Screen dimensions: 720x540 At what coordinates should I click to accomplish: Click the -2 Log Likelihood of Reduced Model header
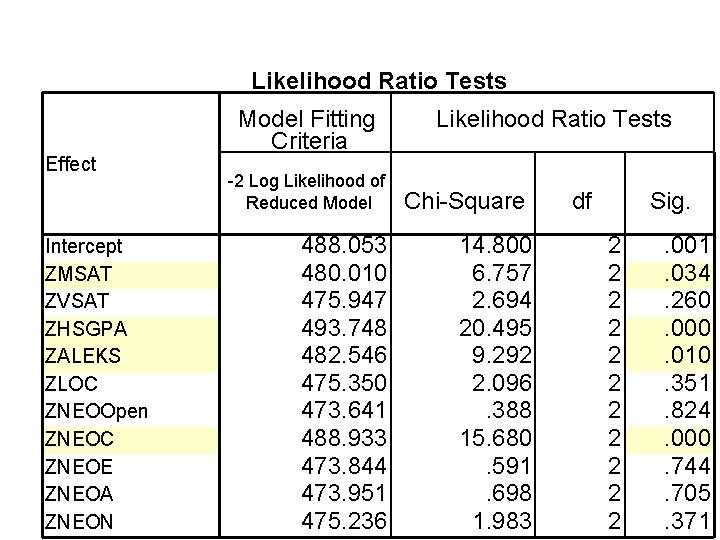click(x=307, y=192)
